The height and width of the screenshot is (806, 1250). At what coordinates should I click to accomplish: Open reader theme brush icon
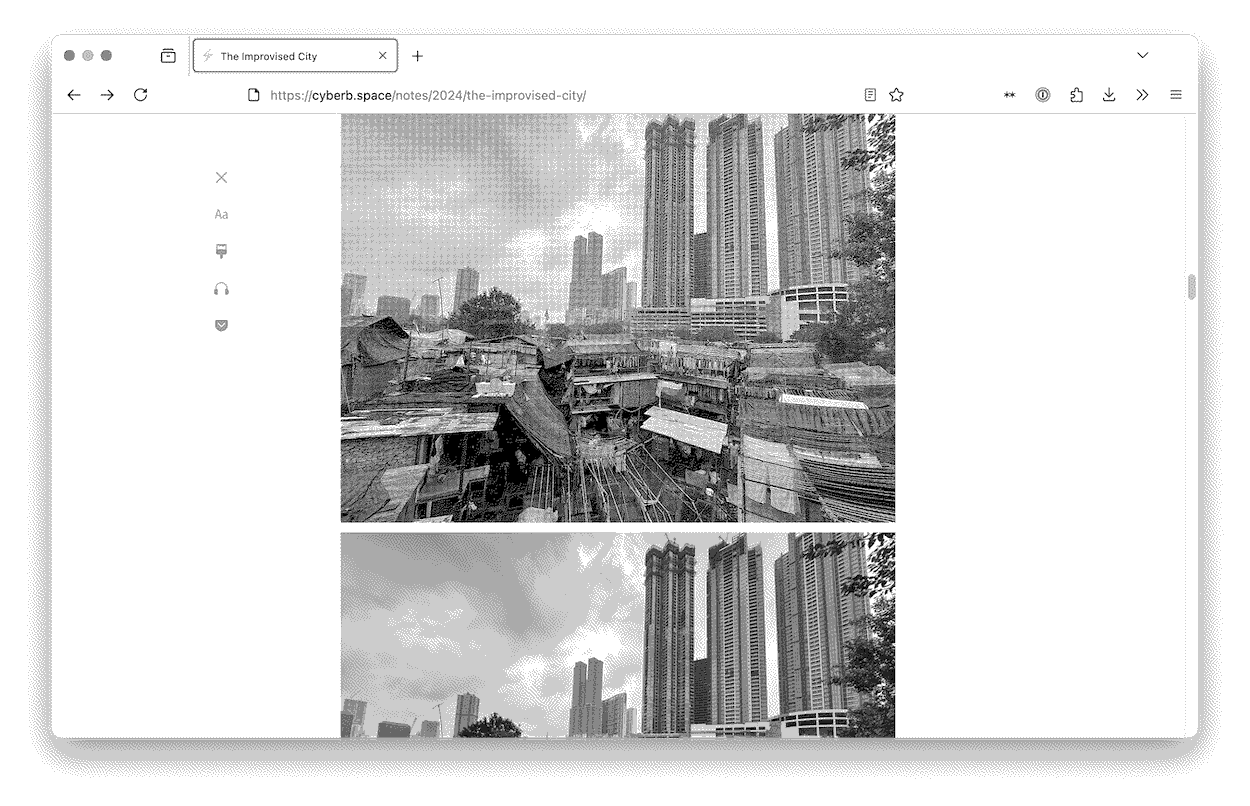click(222, 251)
